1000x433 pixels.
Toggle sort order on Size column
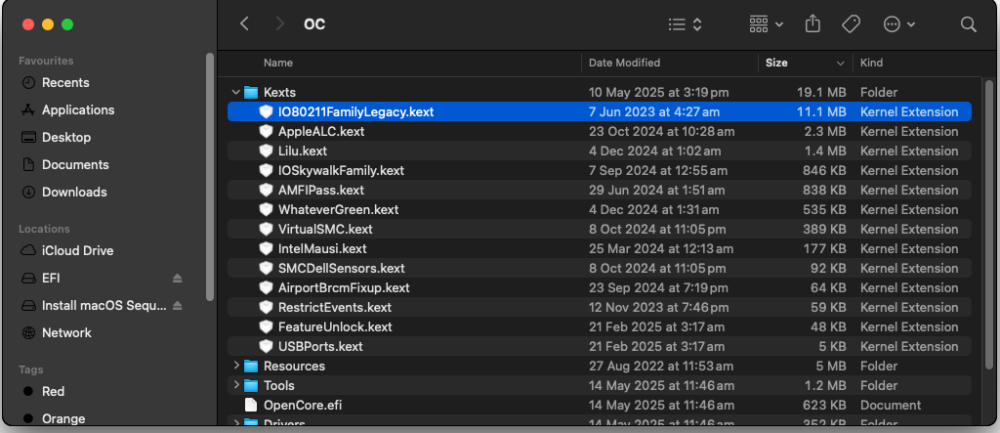point(805,62)
